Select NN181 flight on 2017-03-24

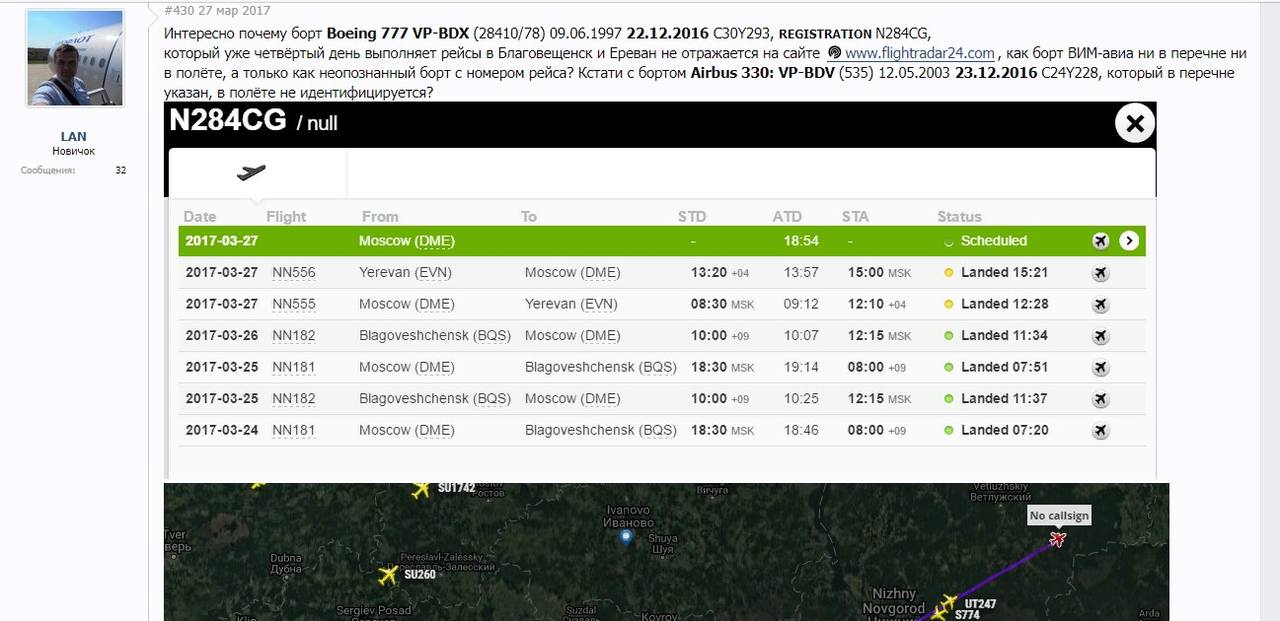pyautogui.click(x=294, y=430)
